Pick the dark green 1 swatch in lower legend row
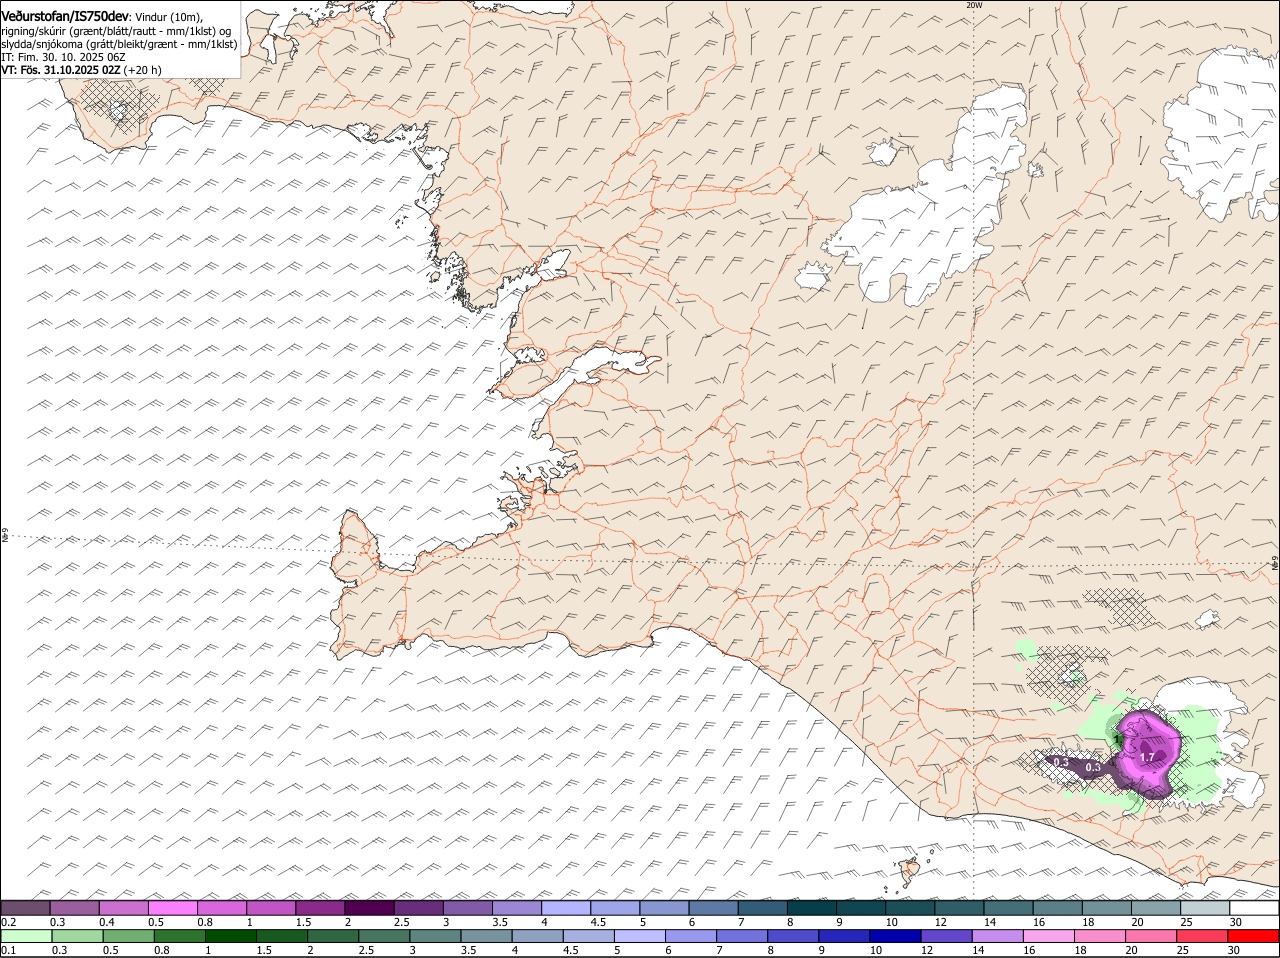 click(x=230, y=936)
